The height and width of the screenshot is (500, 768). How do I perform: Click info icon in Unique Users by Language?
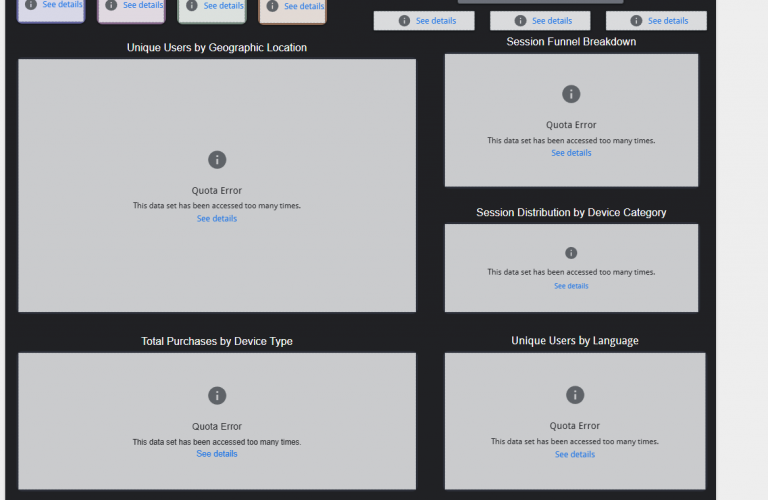point(575,395)
